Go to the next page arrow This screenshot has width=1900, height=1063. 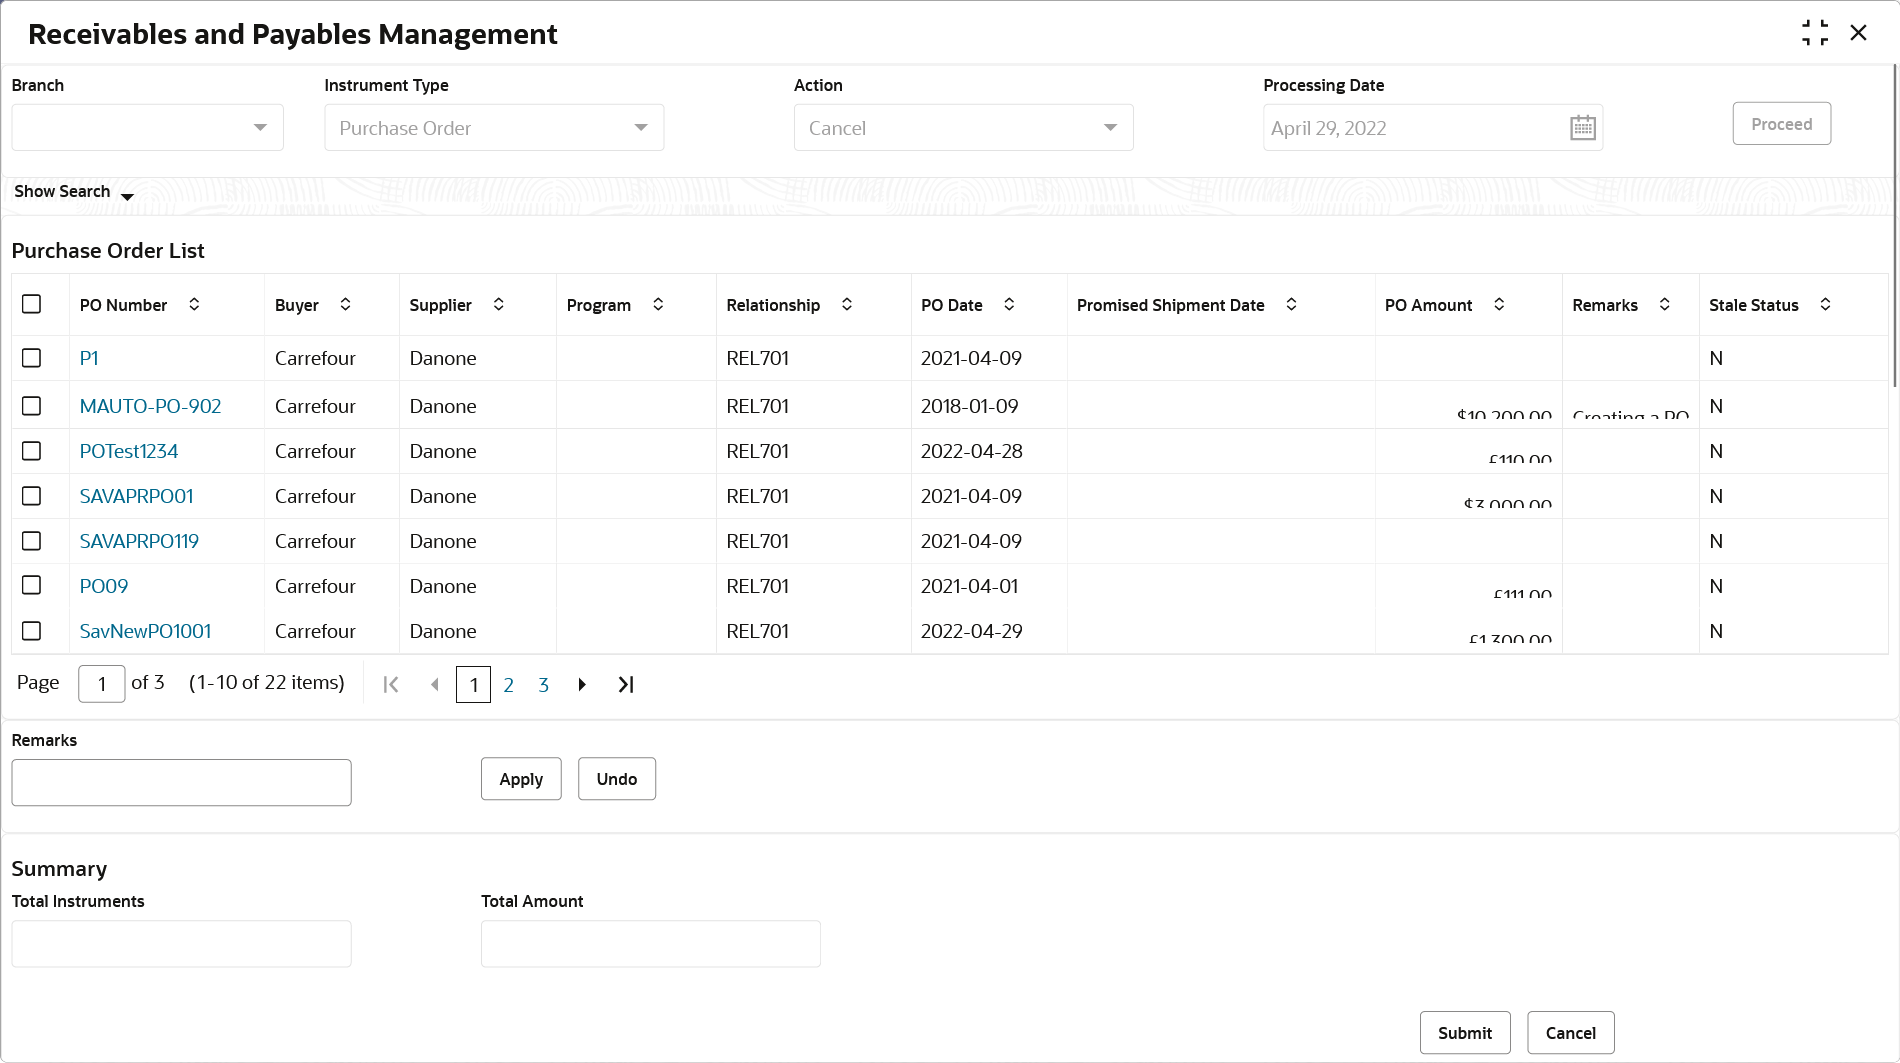click(x=582, y=685)
